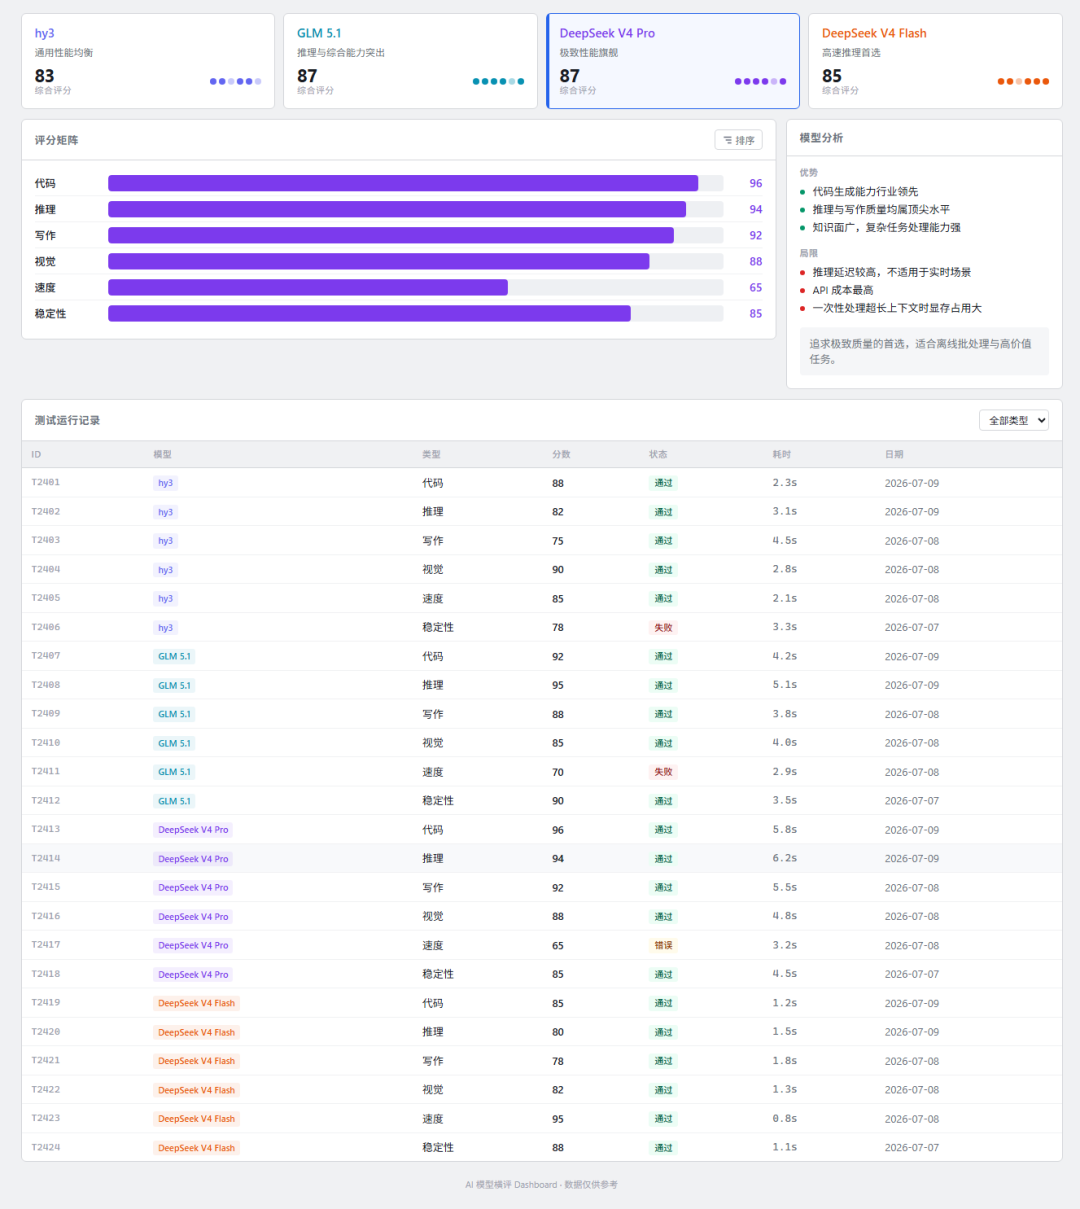
Task: Open the 全部类型 type filter dropdown
Action: point(1013,420)
